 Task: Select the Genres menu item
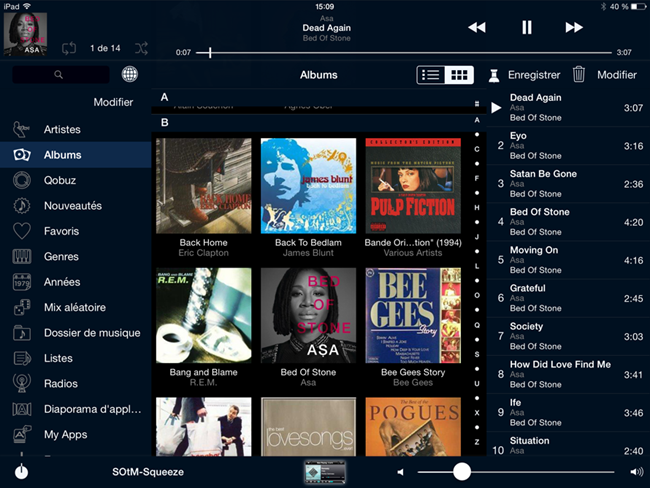[75, 257]
